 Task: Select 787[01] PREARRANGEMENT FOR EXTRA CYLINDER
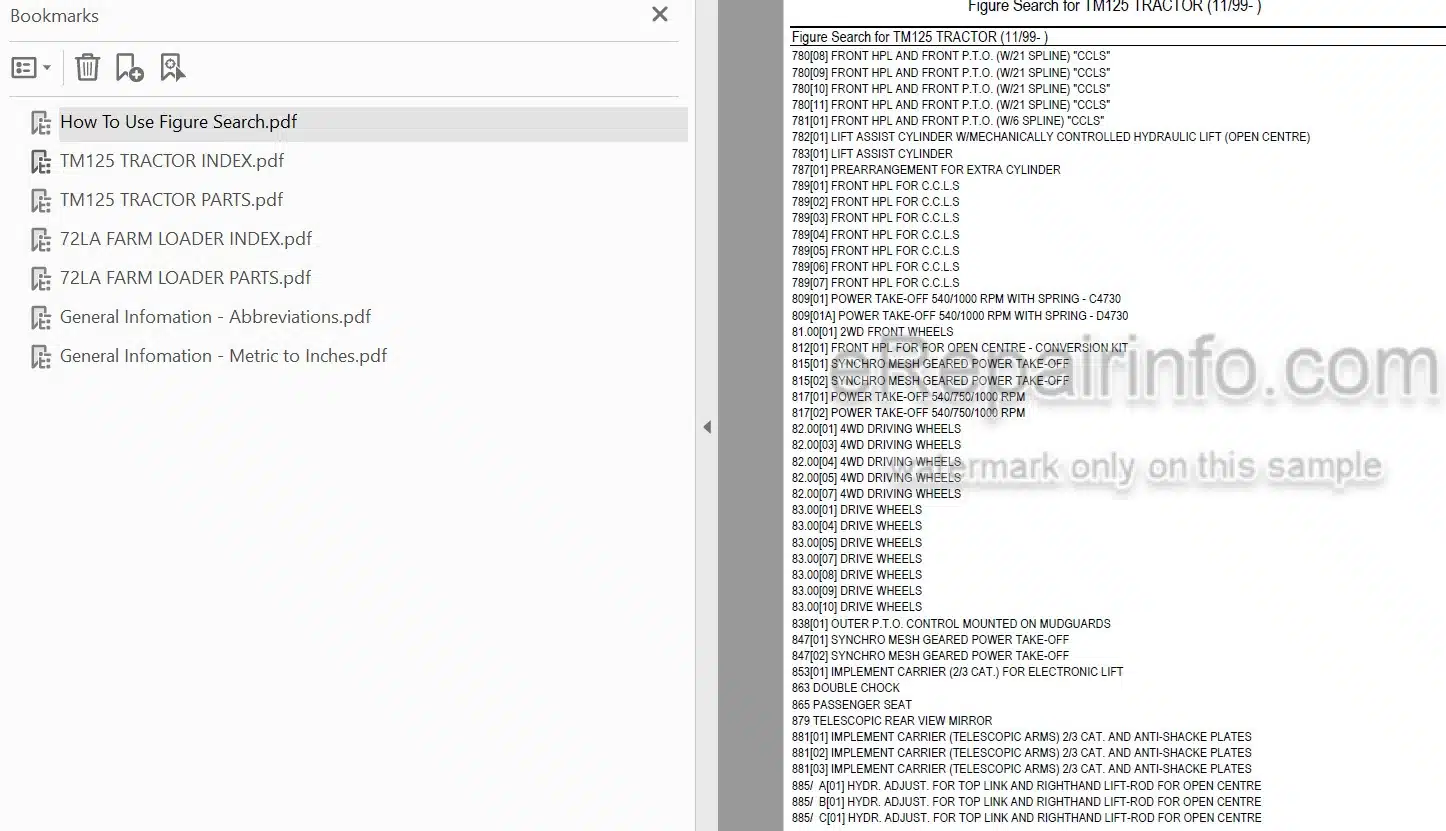click(926, 170)
